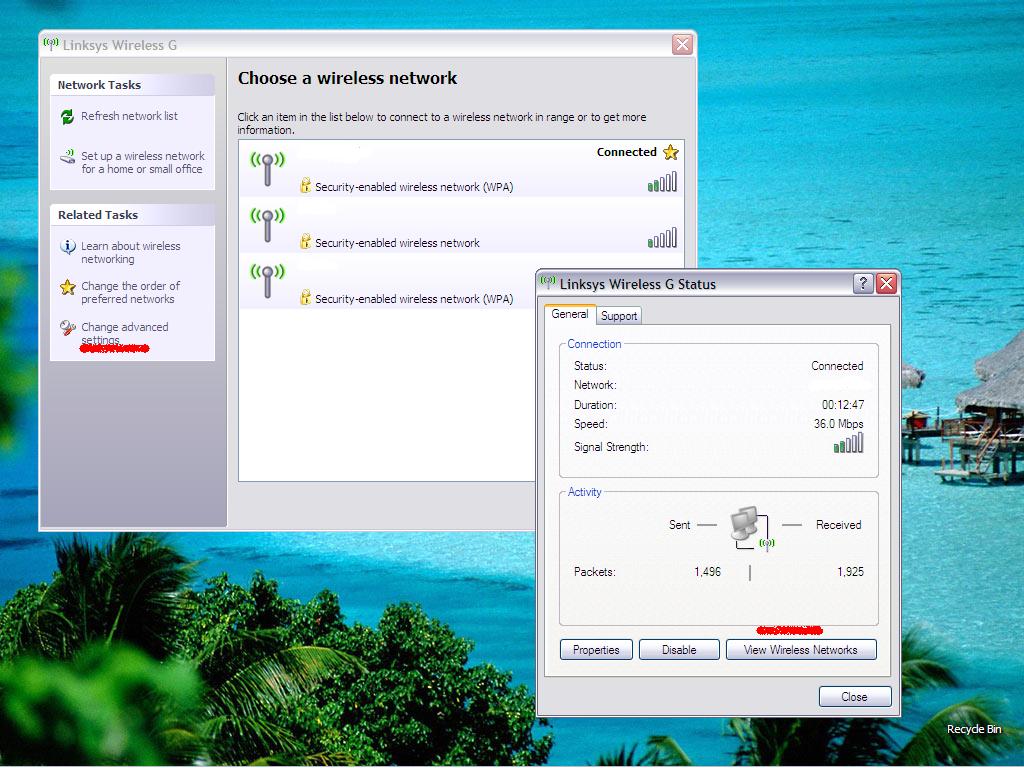Screen dimensions: 1024x768
Task: Open Set up a wireless network for a home link
Action: point(143,163)
